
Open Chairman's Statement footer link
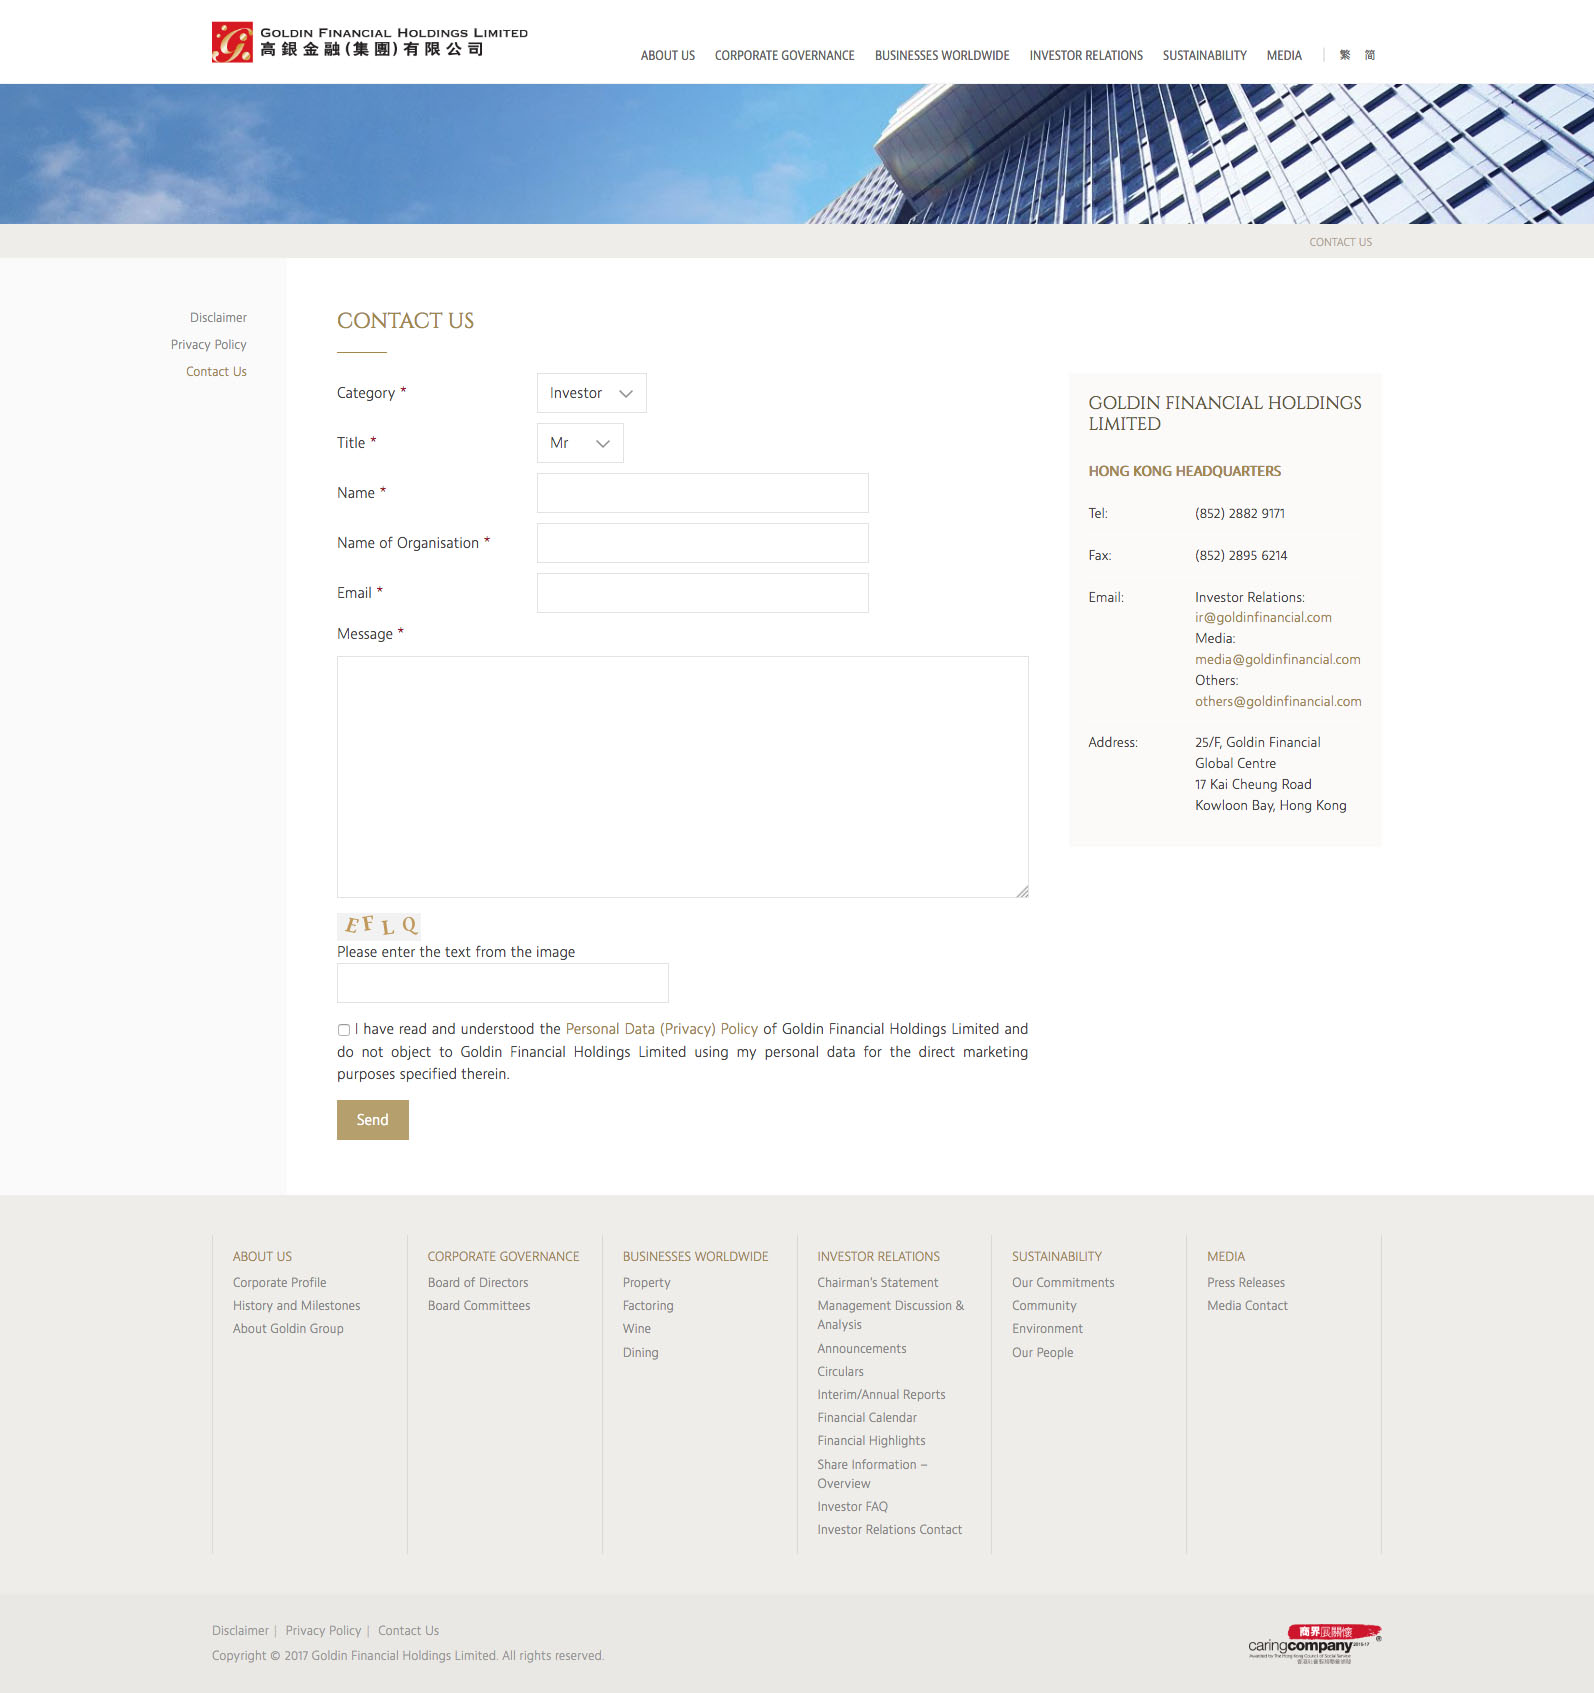click(x=878, y=1283)
